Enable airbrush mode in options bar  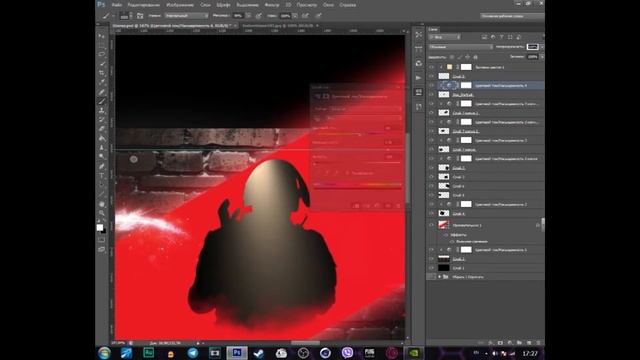(305, 16)
